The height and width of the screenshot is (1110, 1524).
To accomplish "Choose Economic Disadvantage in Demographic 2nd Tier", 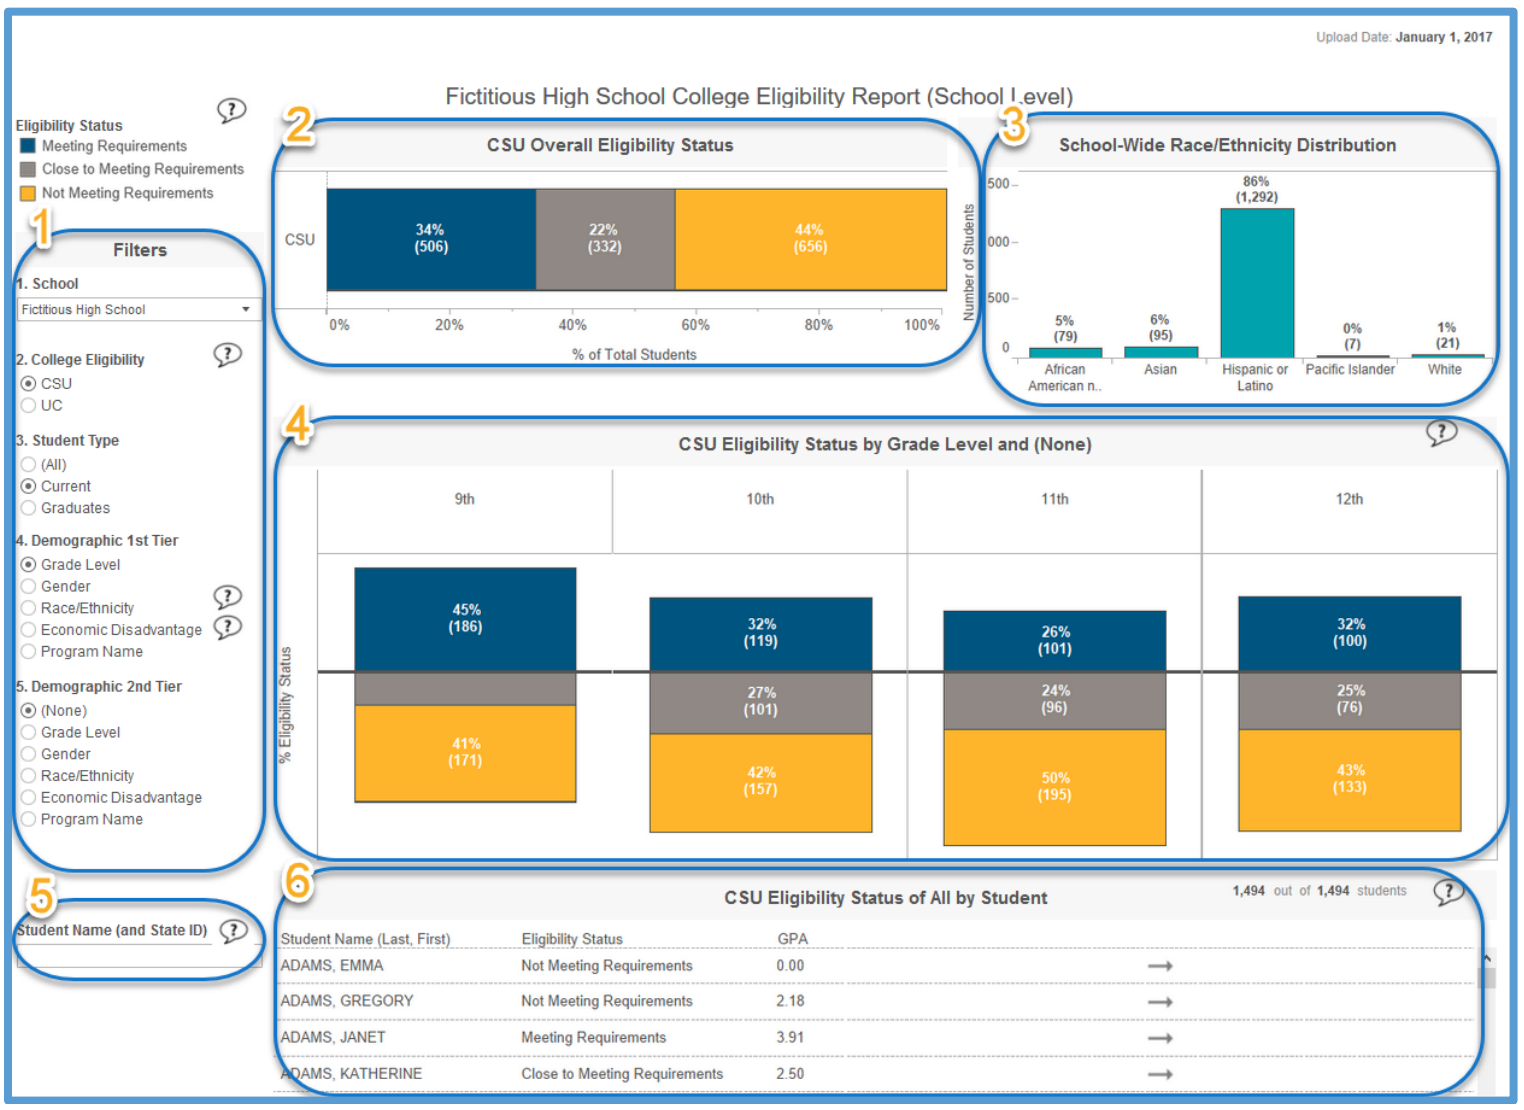I will click(28, 798).
